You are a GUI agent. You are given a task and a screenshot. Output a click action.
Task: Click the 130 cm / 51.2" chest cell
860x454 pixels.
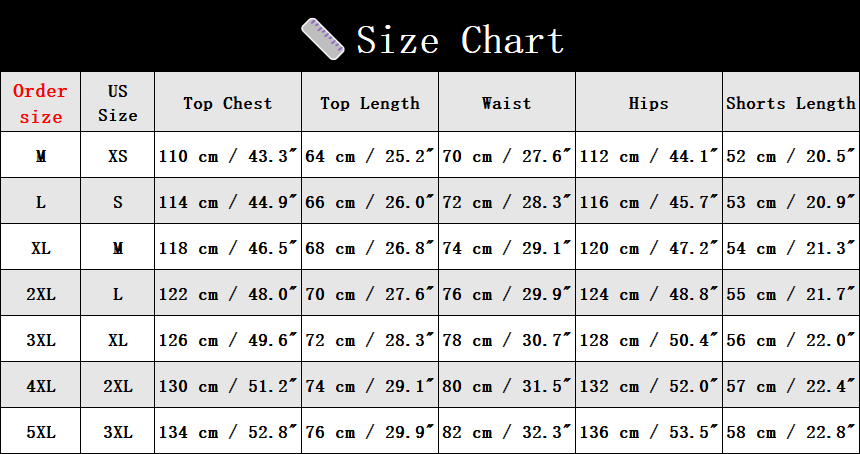pos(228,386)
